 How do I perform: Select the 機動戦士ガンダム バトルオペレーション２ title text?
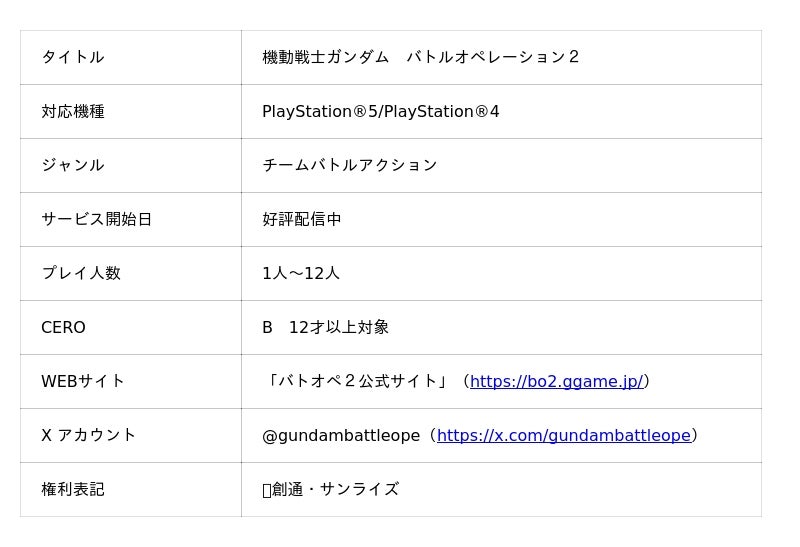coord(420,57)
